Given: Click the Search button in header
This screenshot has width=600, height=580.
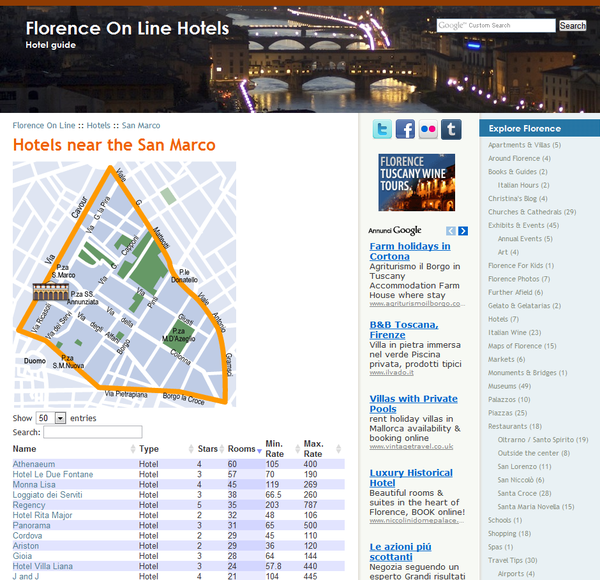Looking at the screenshot, I should tap(572, 26).
